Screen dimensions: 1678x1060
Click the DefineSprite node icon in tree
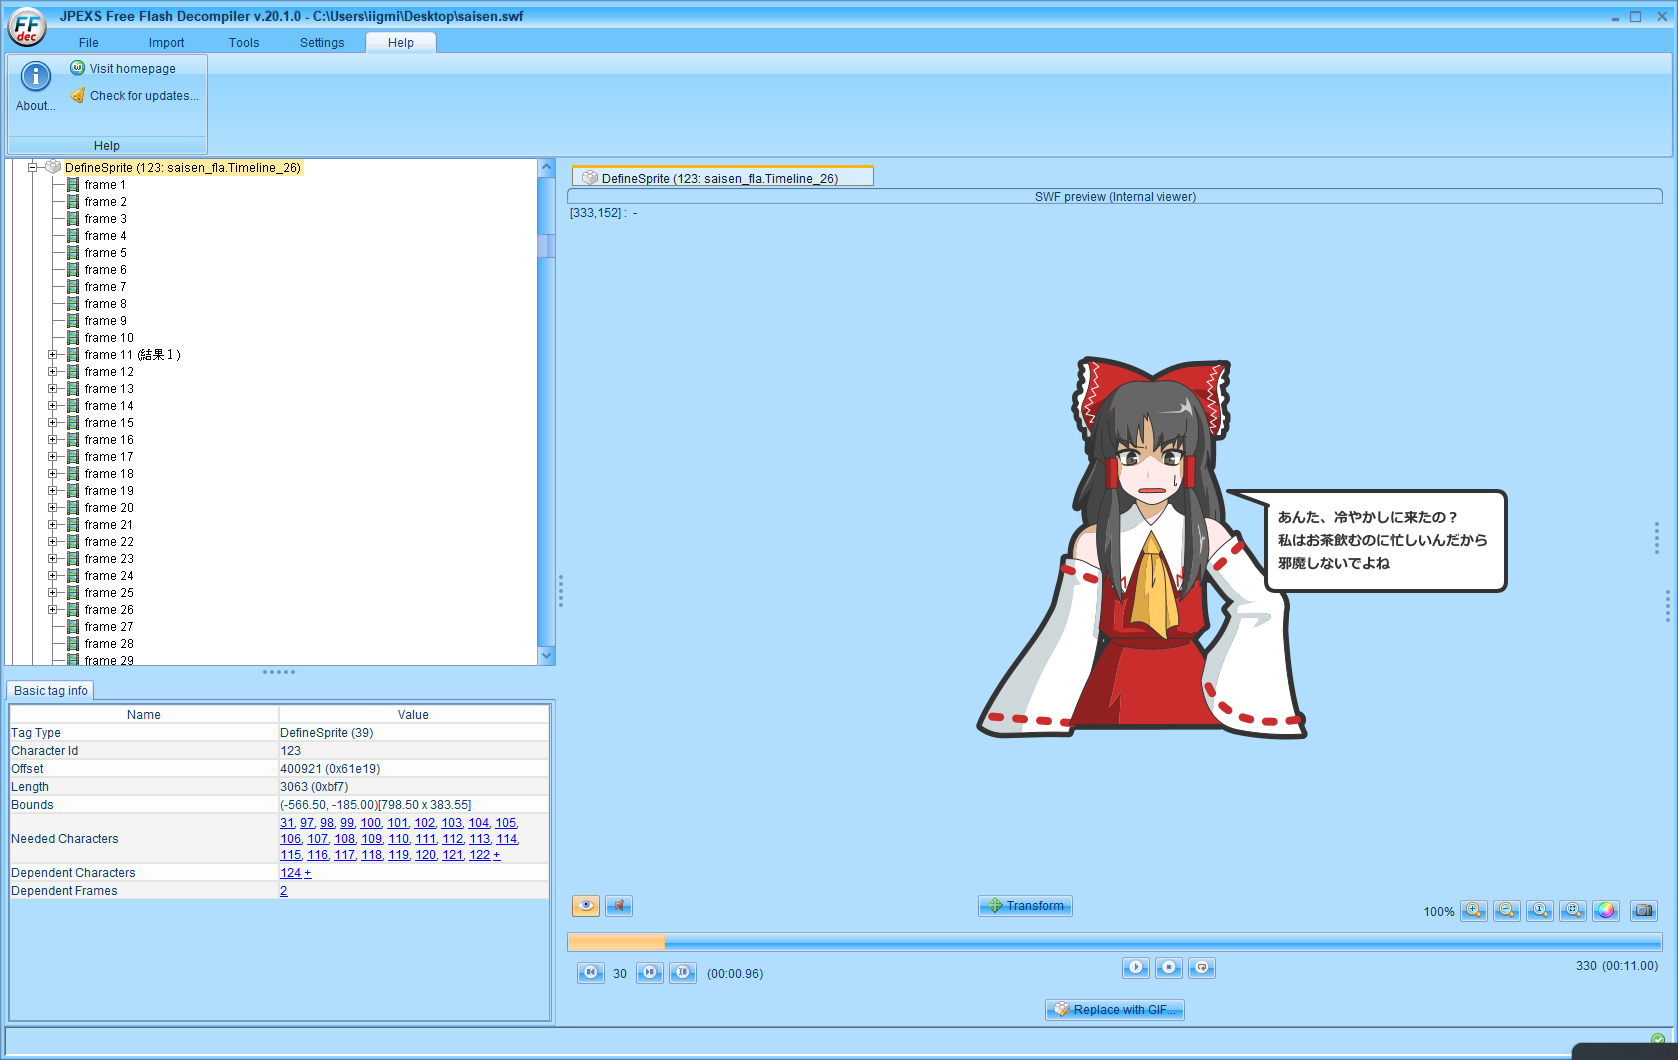pyautogui.click(x=53, y=168)
